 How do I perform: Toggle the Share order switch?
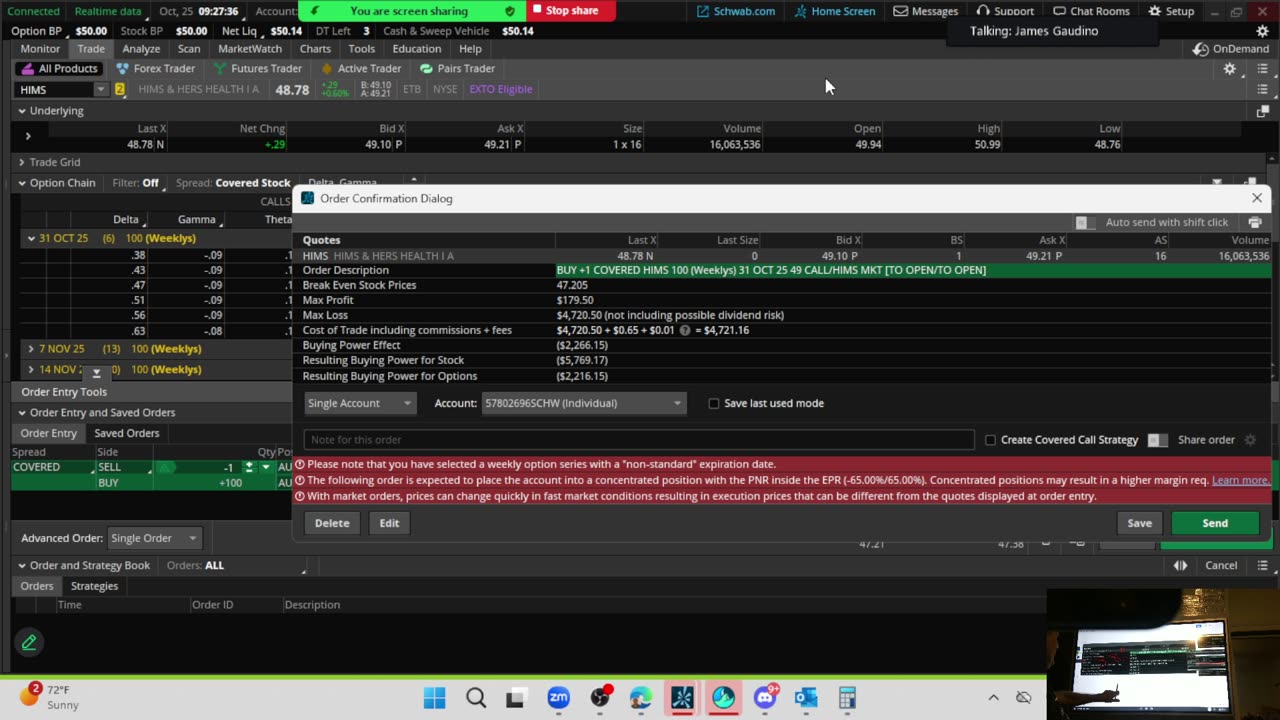coord(1157,440)
